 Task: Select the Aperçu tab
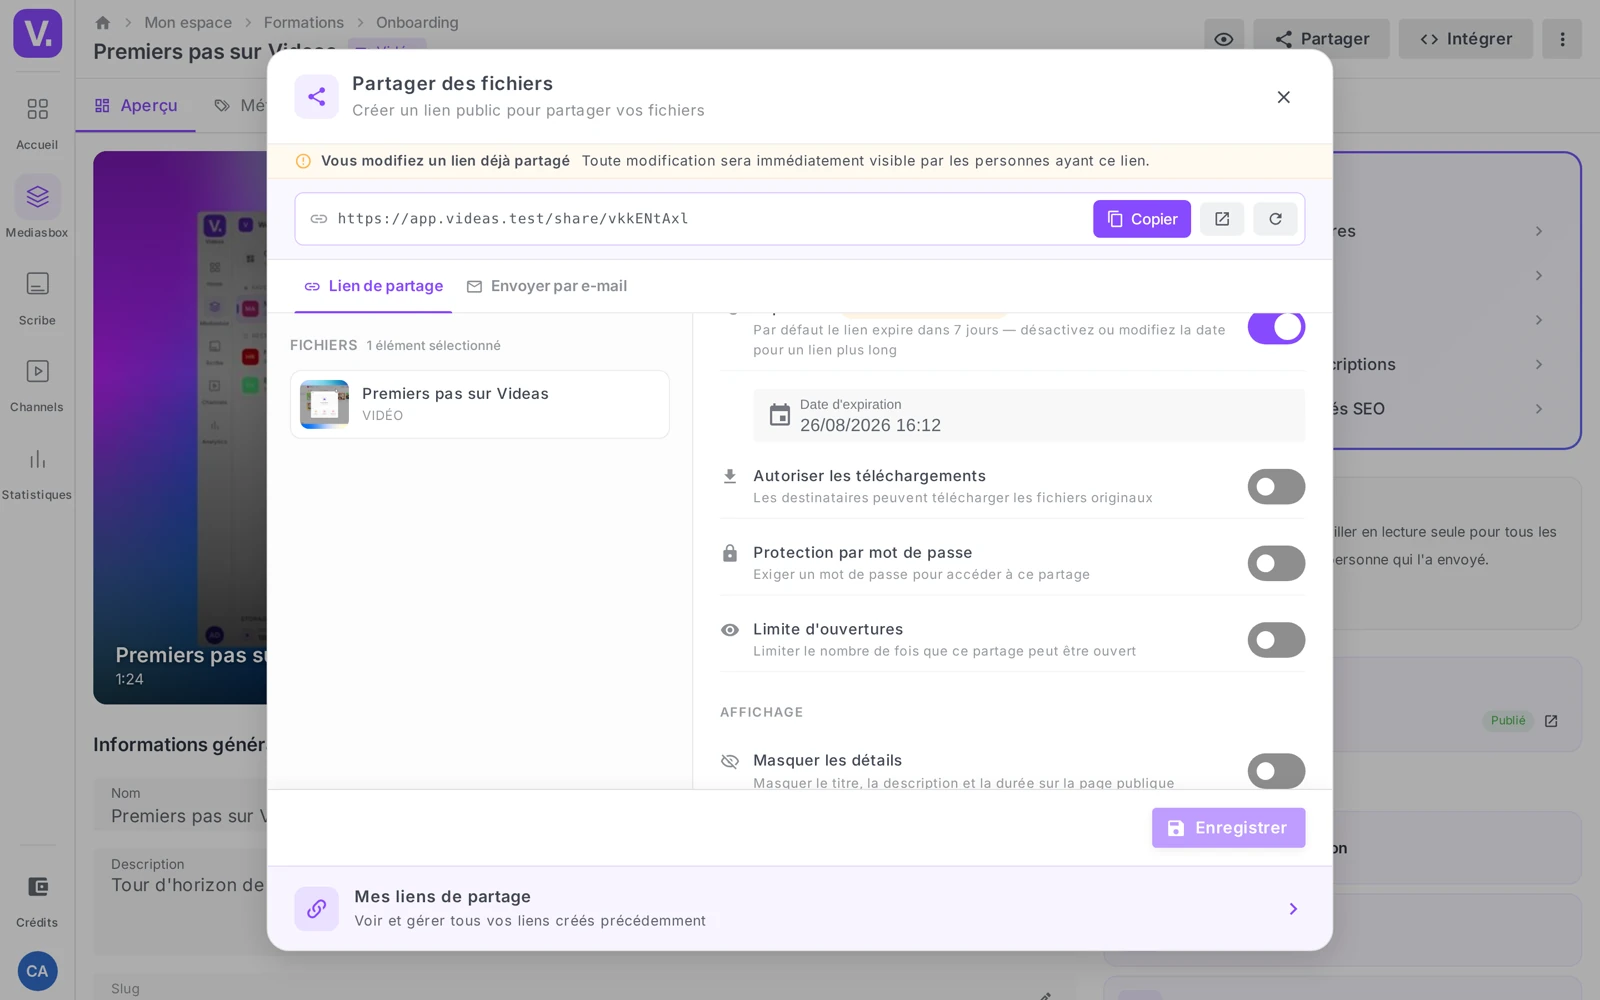[x=136, y=106]
